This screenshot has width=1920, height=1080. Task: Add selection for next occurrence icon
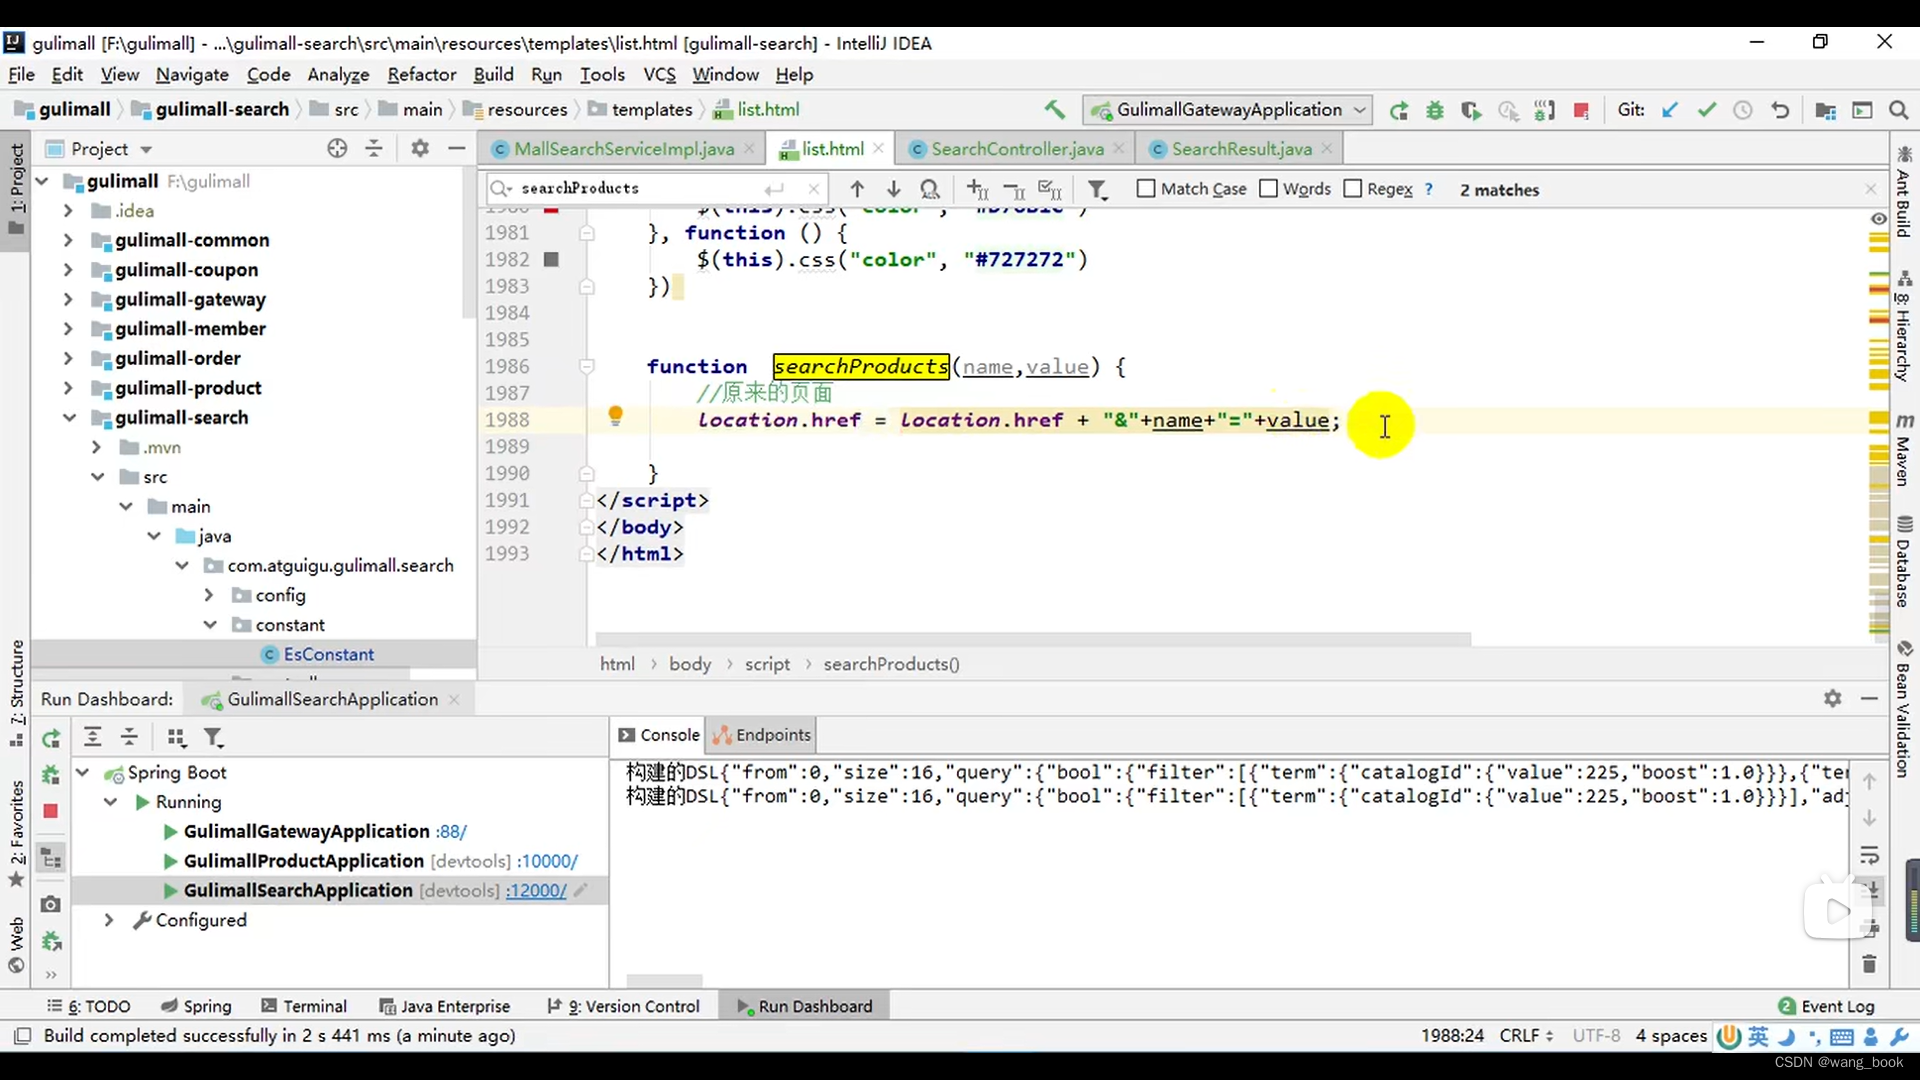coord(977,189)
